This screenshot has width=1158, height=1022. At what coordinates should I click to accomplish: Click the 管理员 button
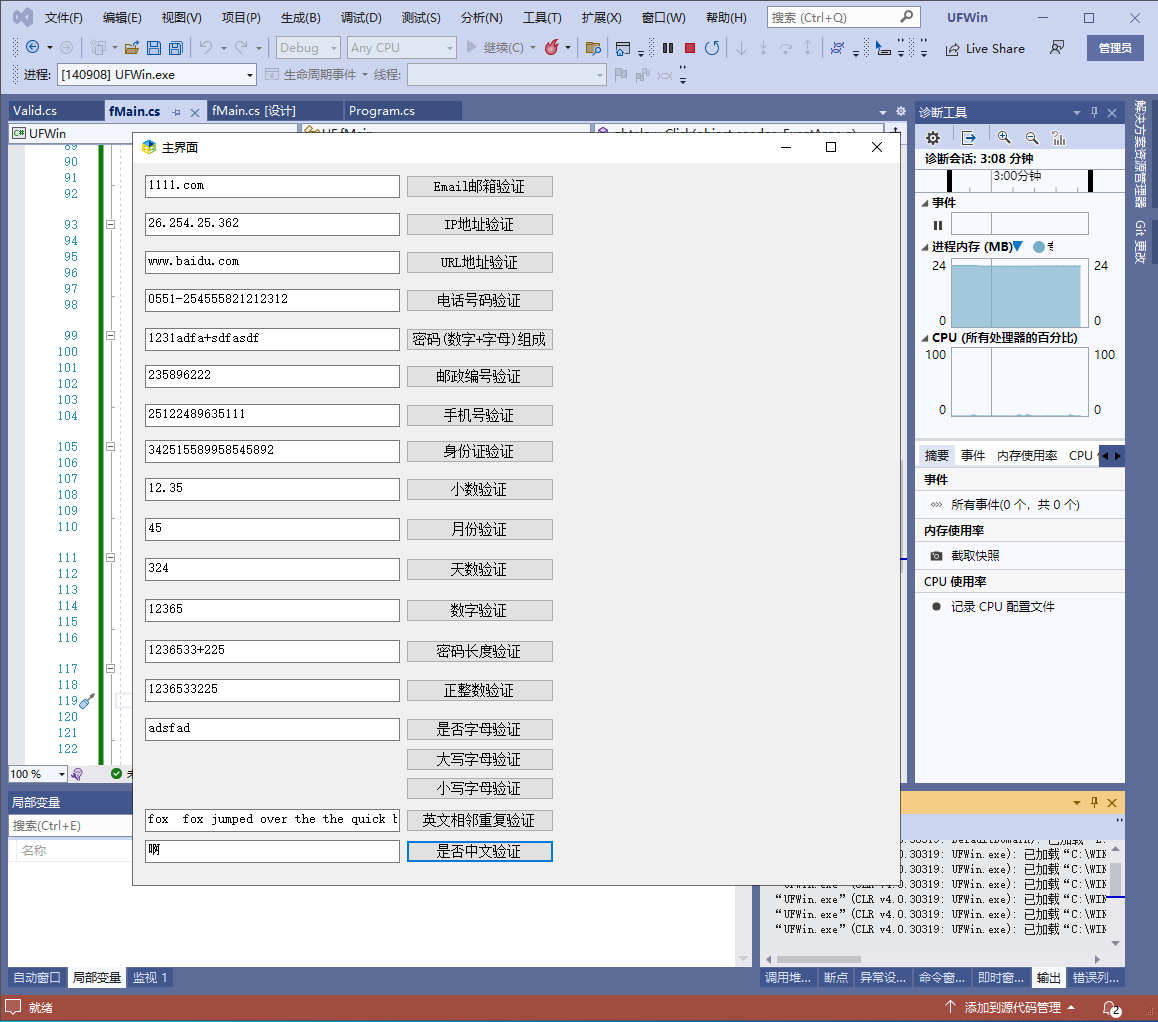point(1115,48)
